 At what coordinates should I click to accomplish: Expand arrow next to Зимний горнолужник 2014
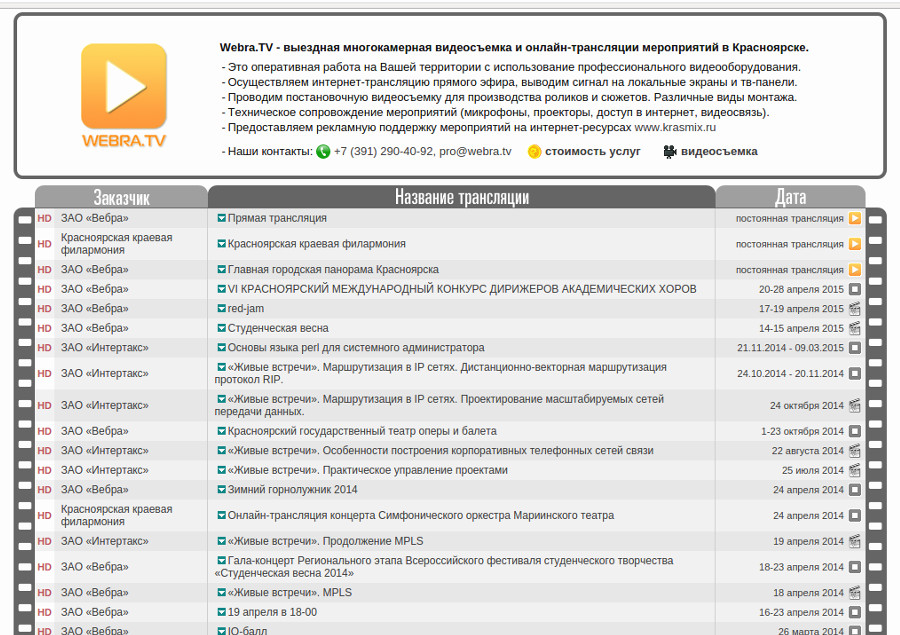tap(221, 490)
